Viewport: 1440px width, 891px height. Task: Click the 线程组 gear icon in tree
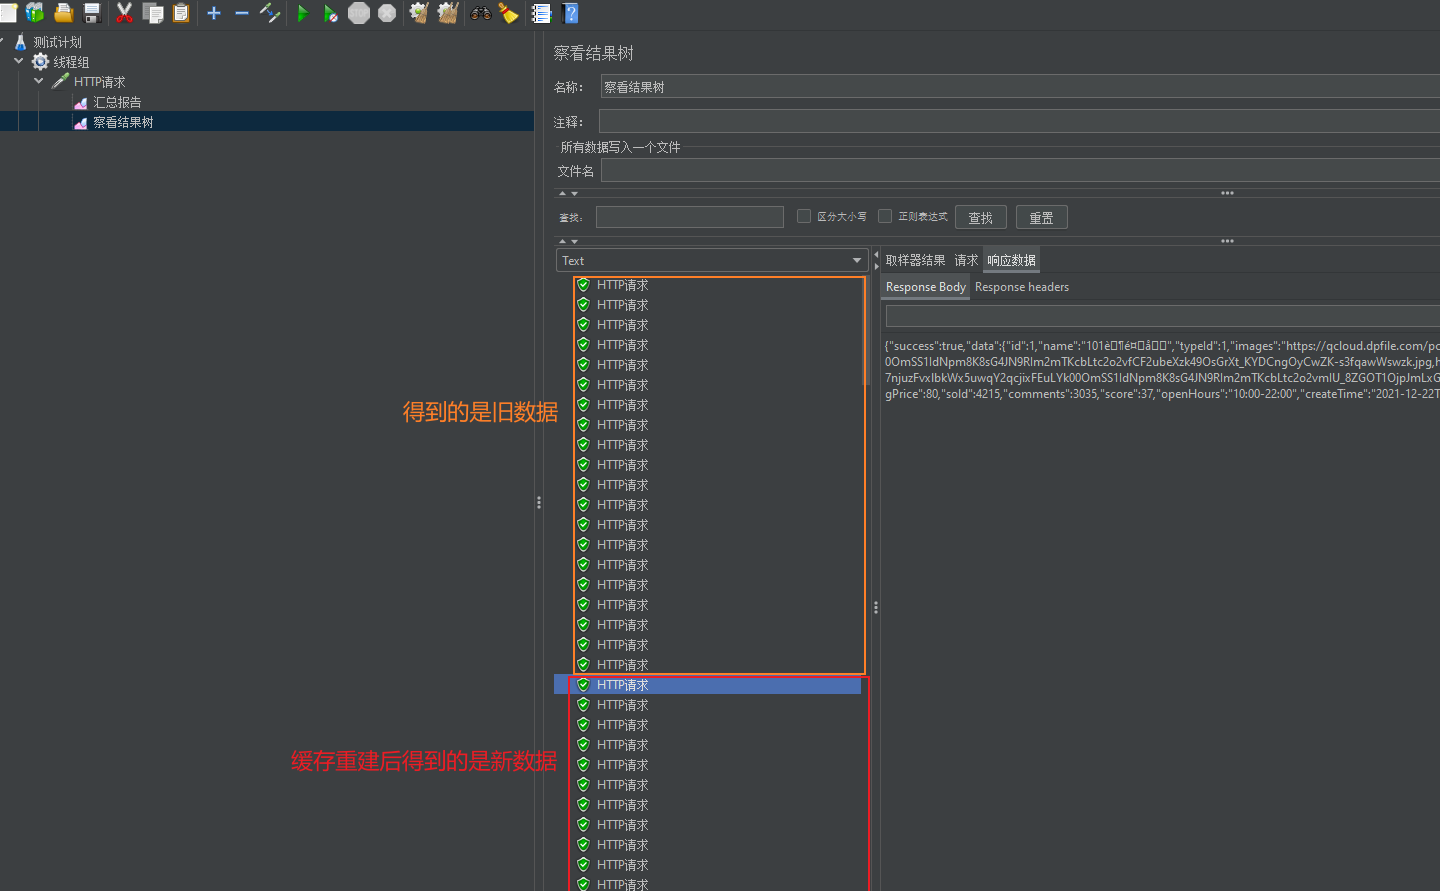click(41, 62)
